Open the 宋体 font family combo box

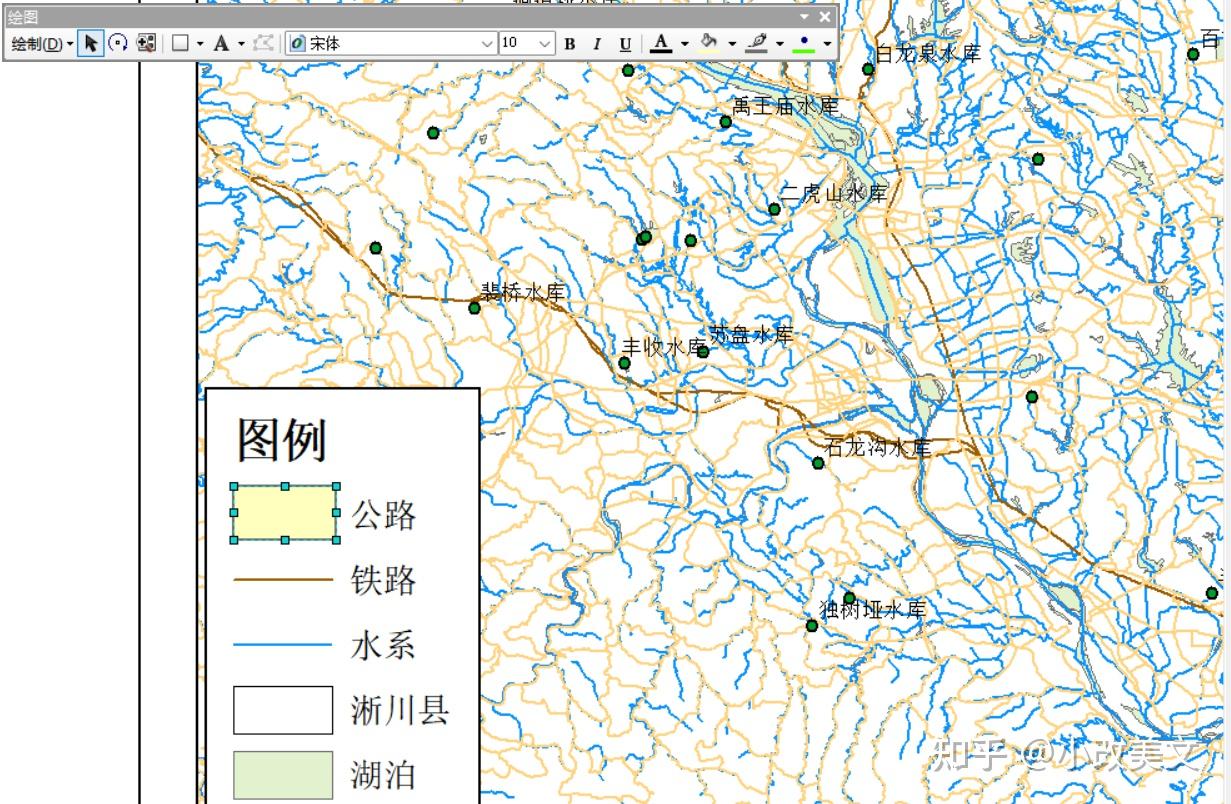click(390, 44)
